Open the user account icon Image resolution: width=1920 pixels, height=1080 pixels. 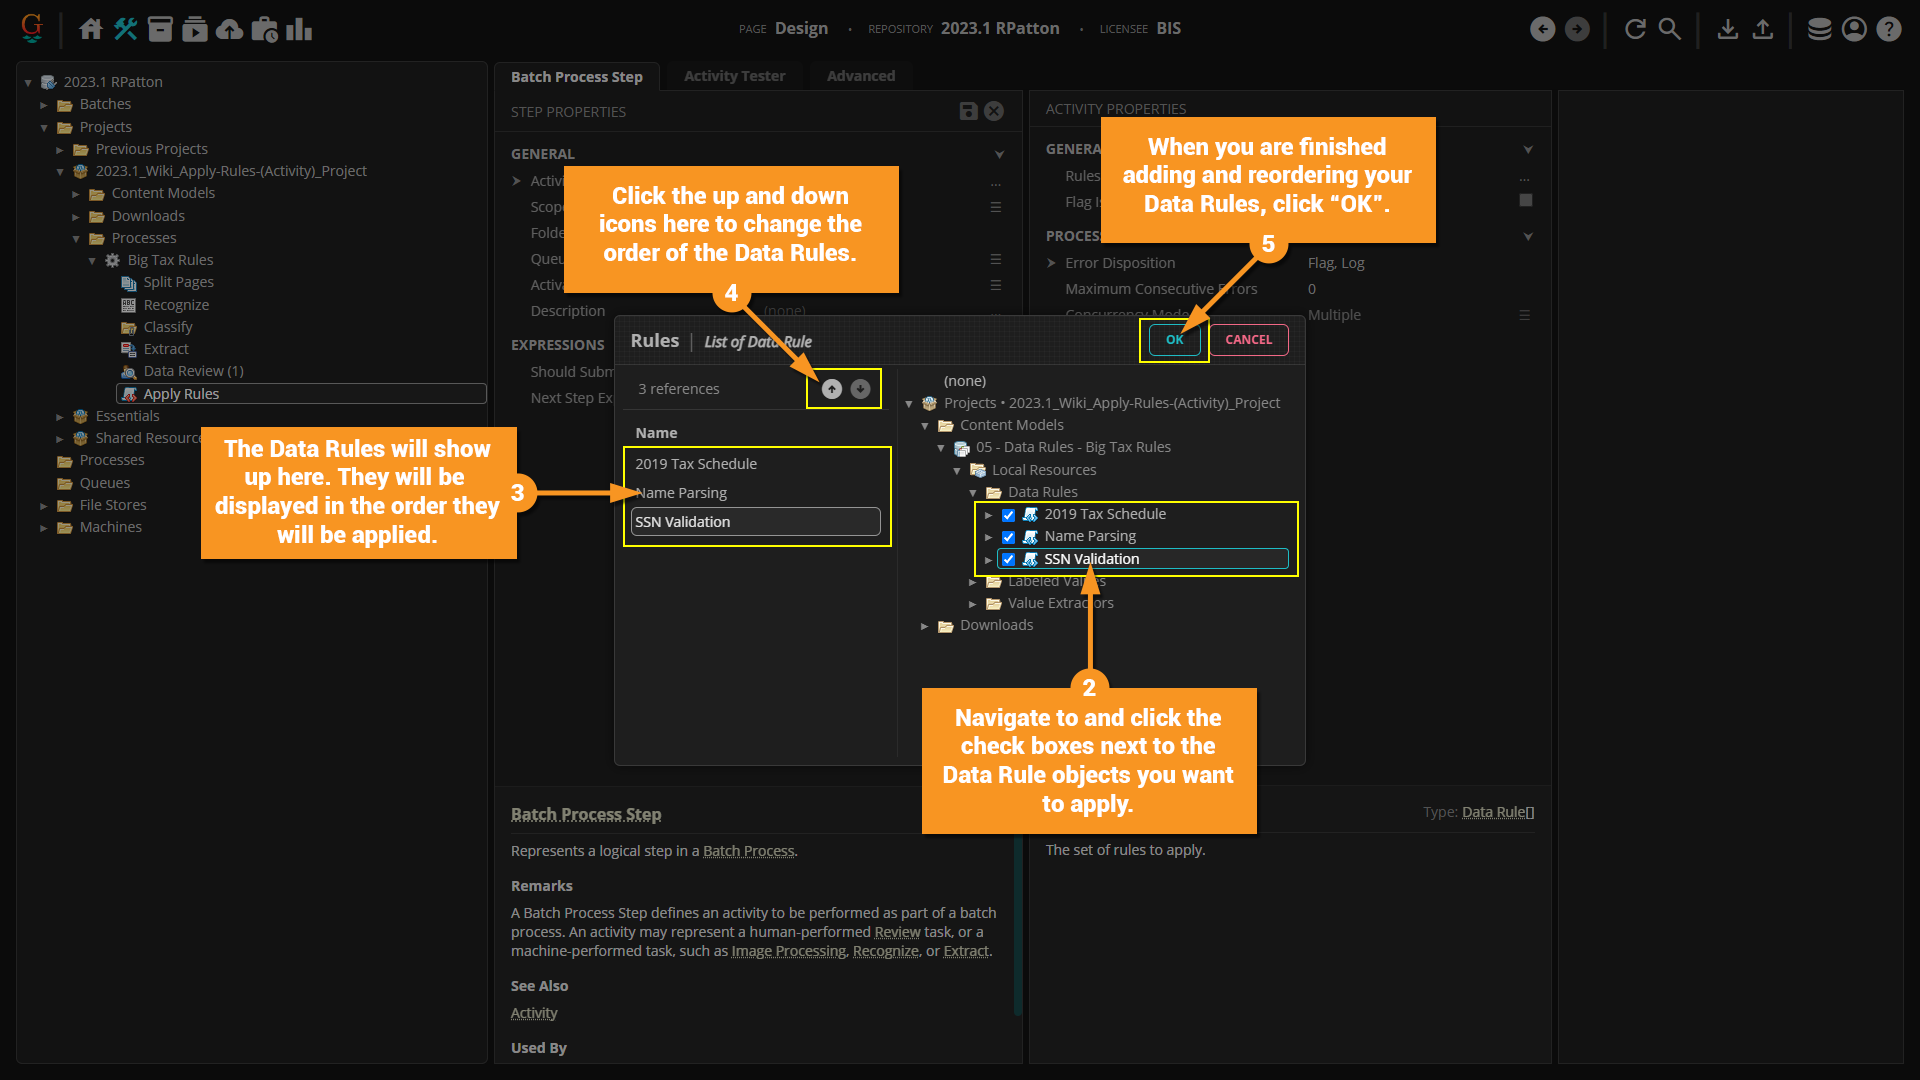1854,29
